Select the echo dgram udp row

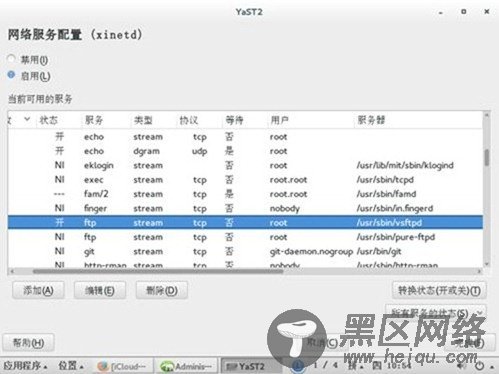(245, 151)
